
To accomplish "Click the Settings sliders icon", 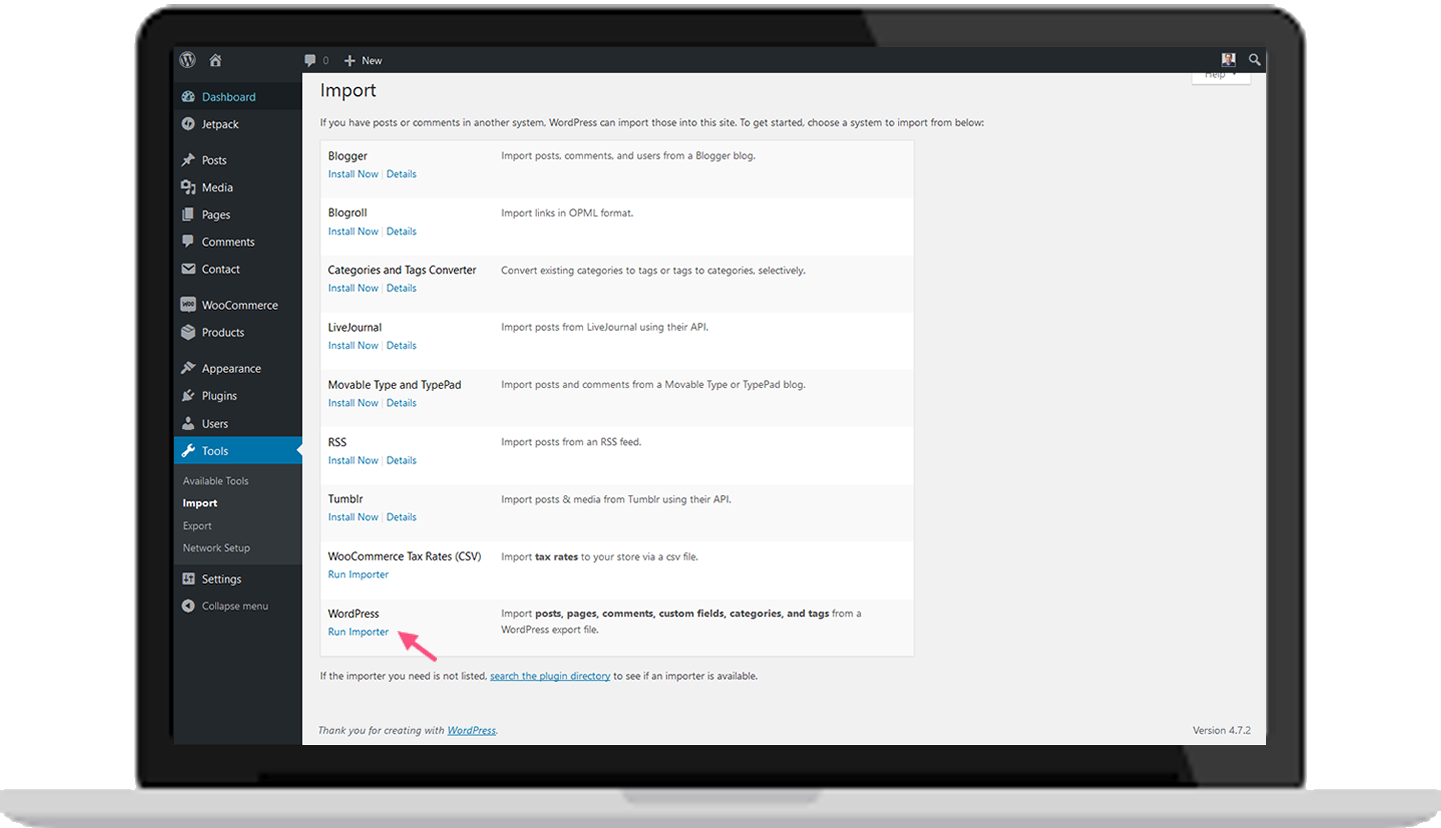I will tap(188, 579).
